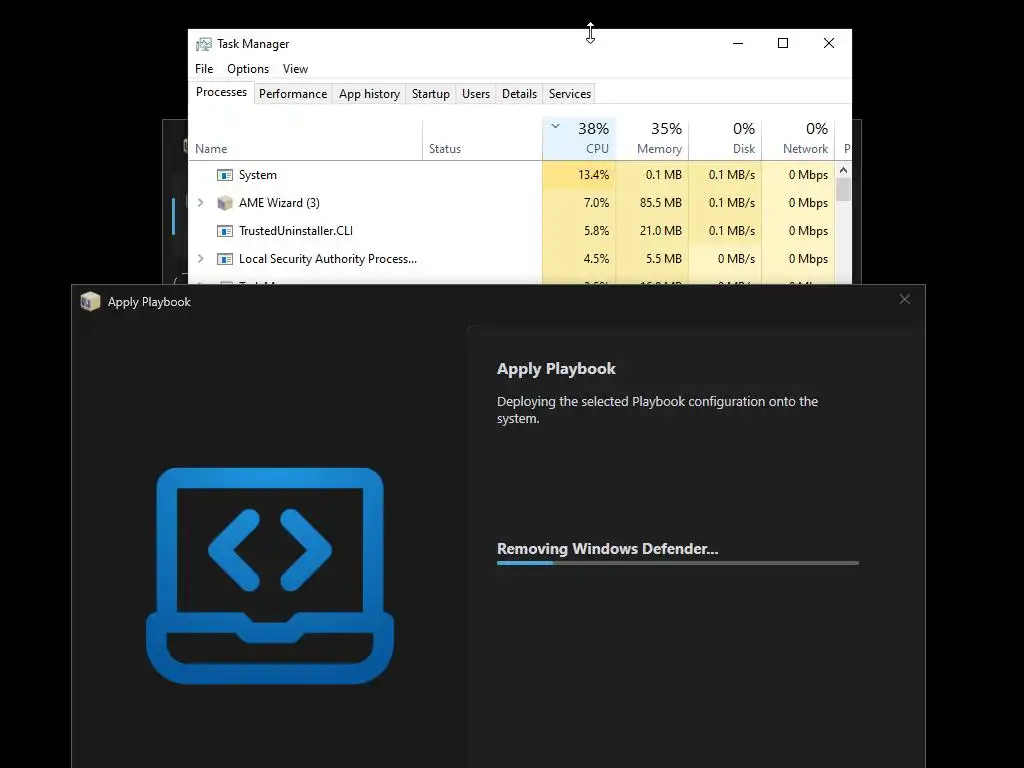Maximize the Task Manager window
Image resolution: width=1024 pixels, height=768 pixels.
pyautogui.click(x=783, y=43)
